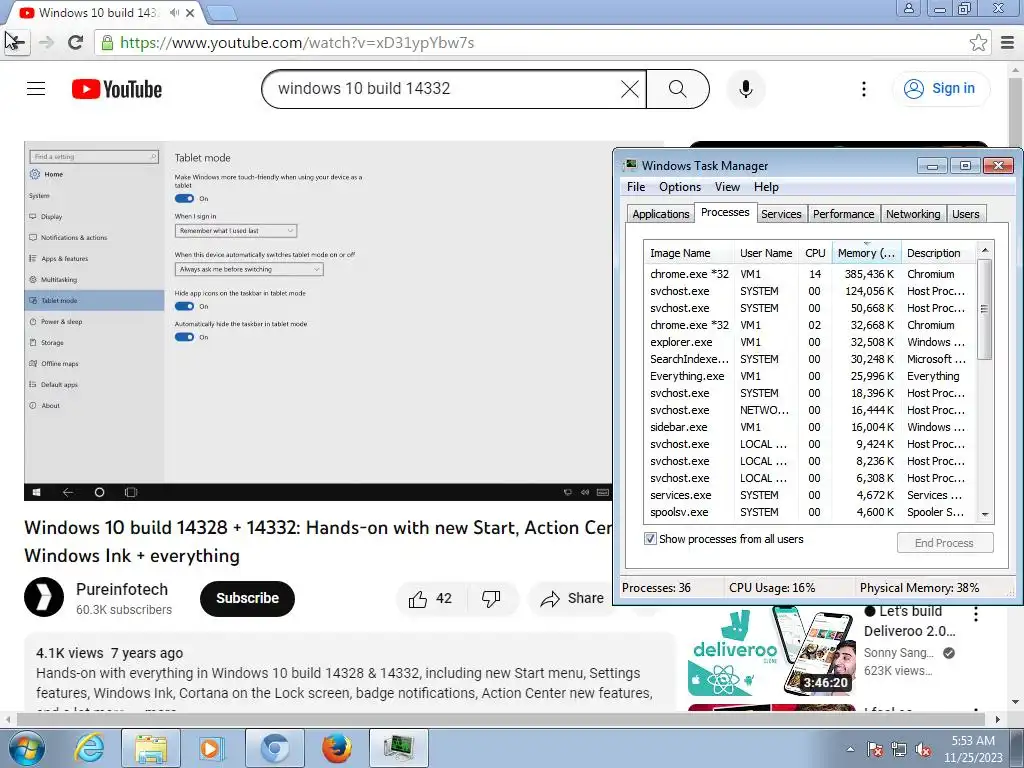The width and height of the screenshot is (1024, 768).
Task: Sort processes by Image Name column
Action: pyautogui.click(x=688, y=253)
